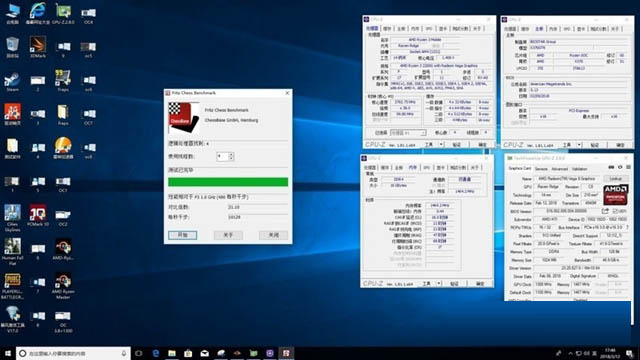Click OK (确定) in CPU-Z processor window
This screenshot has width=640, height=360.
(x=482, y=144)
